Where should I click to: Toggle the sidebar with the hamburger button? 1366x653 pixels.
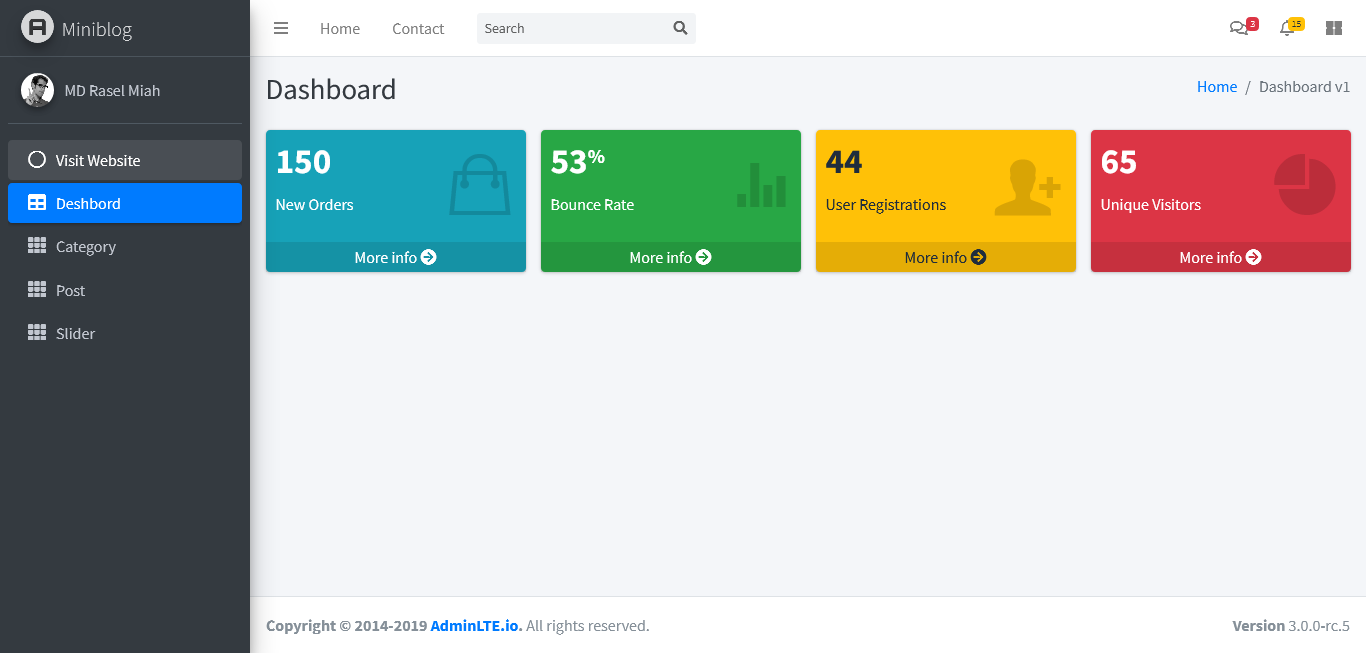(x=281, y=28)
